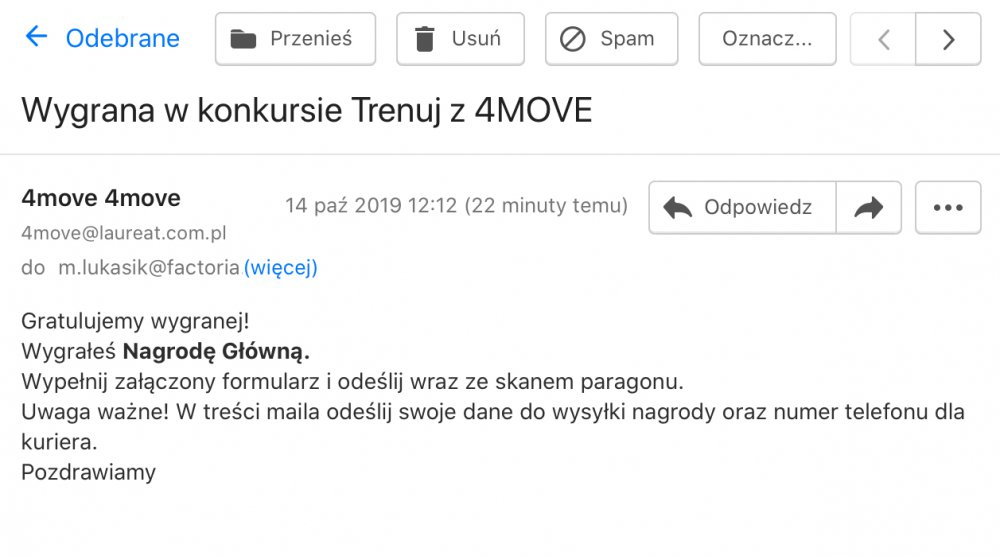Click the back arrow to the inbox
1000x556 pixels.
pos(36,38)
